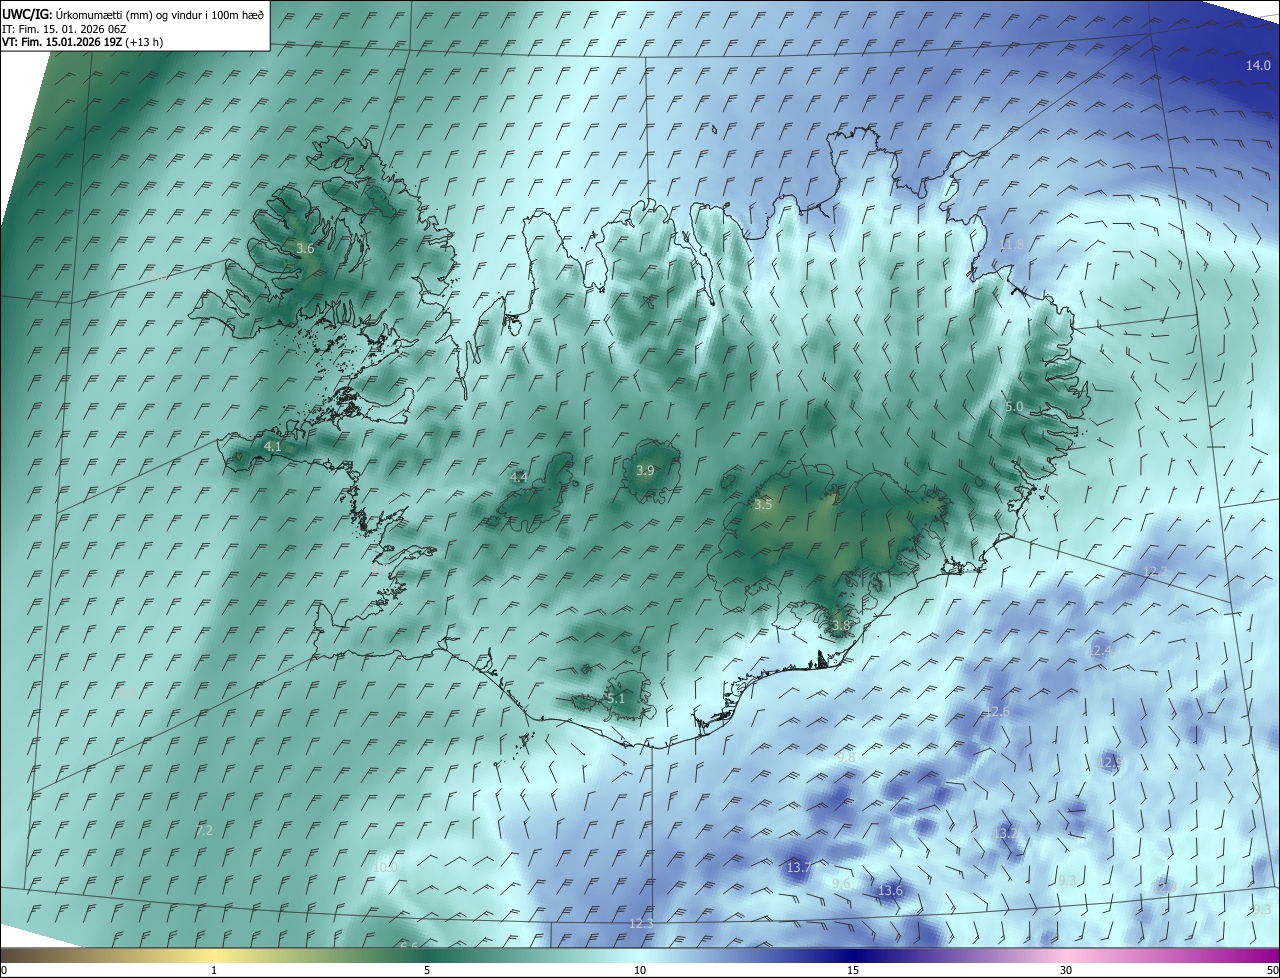Click the '15' tick on the color scale

click(x=853, y=971)
